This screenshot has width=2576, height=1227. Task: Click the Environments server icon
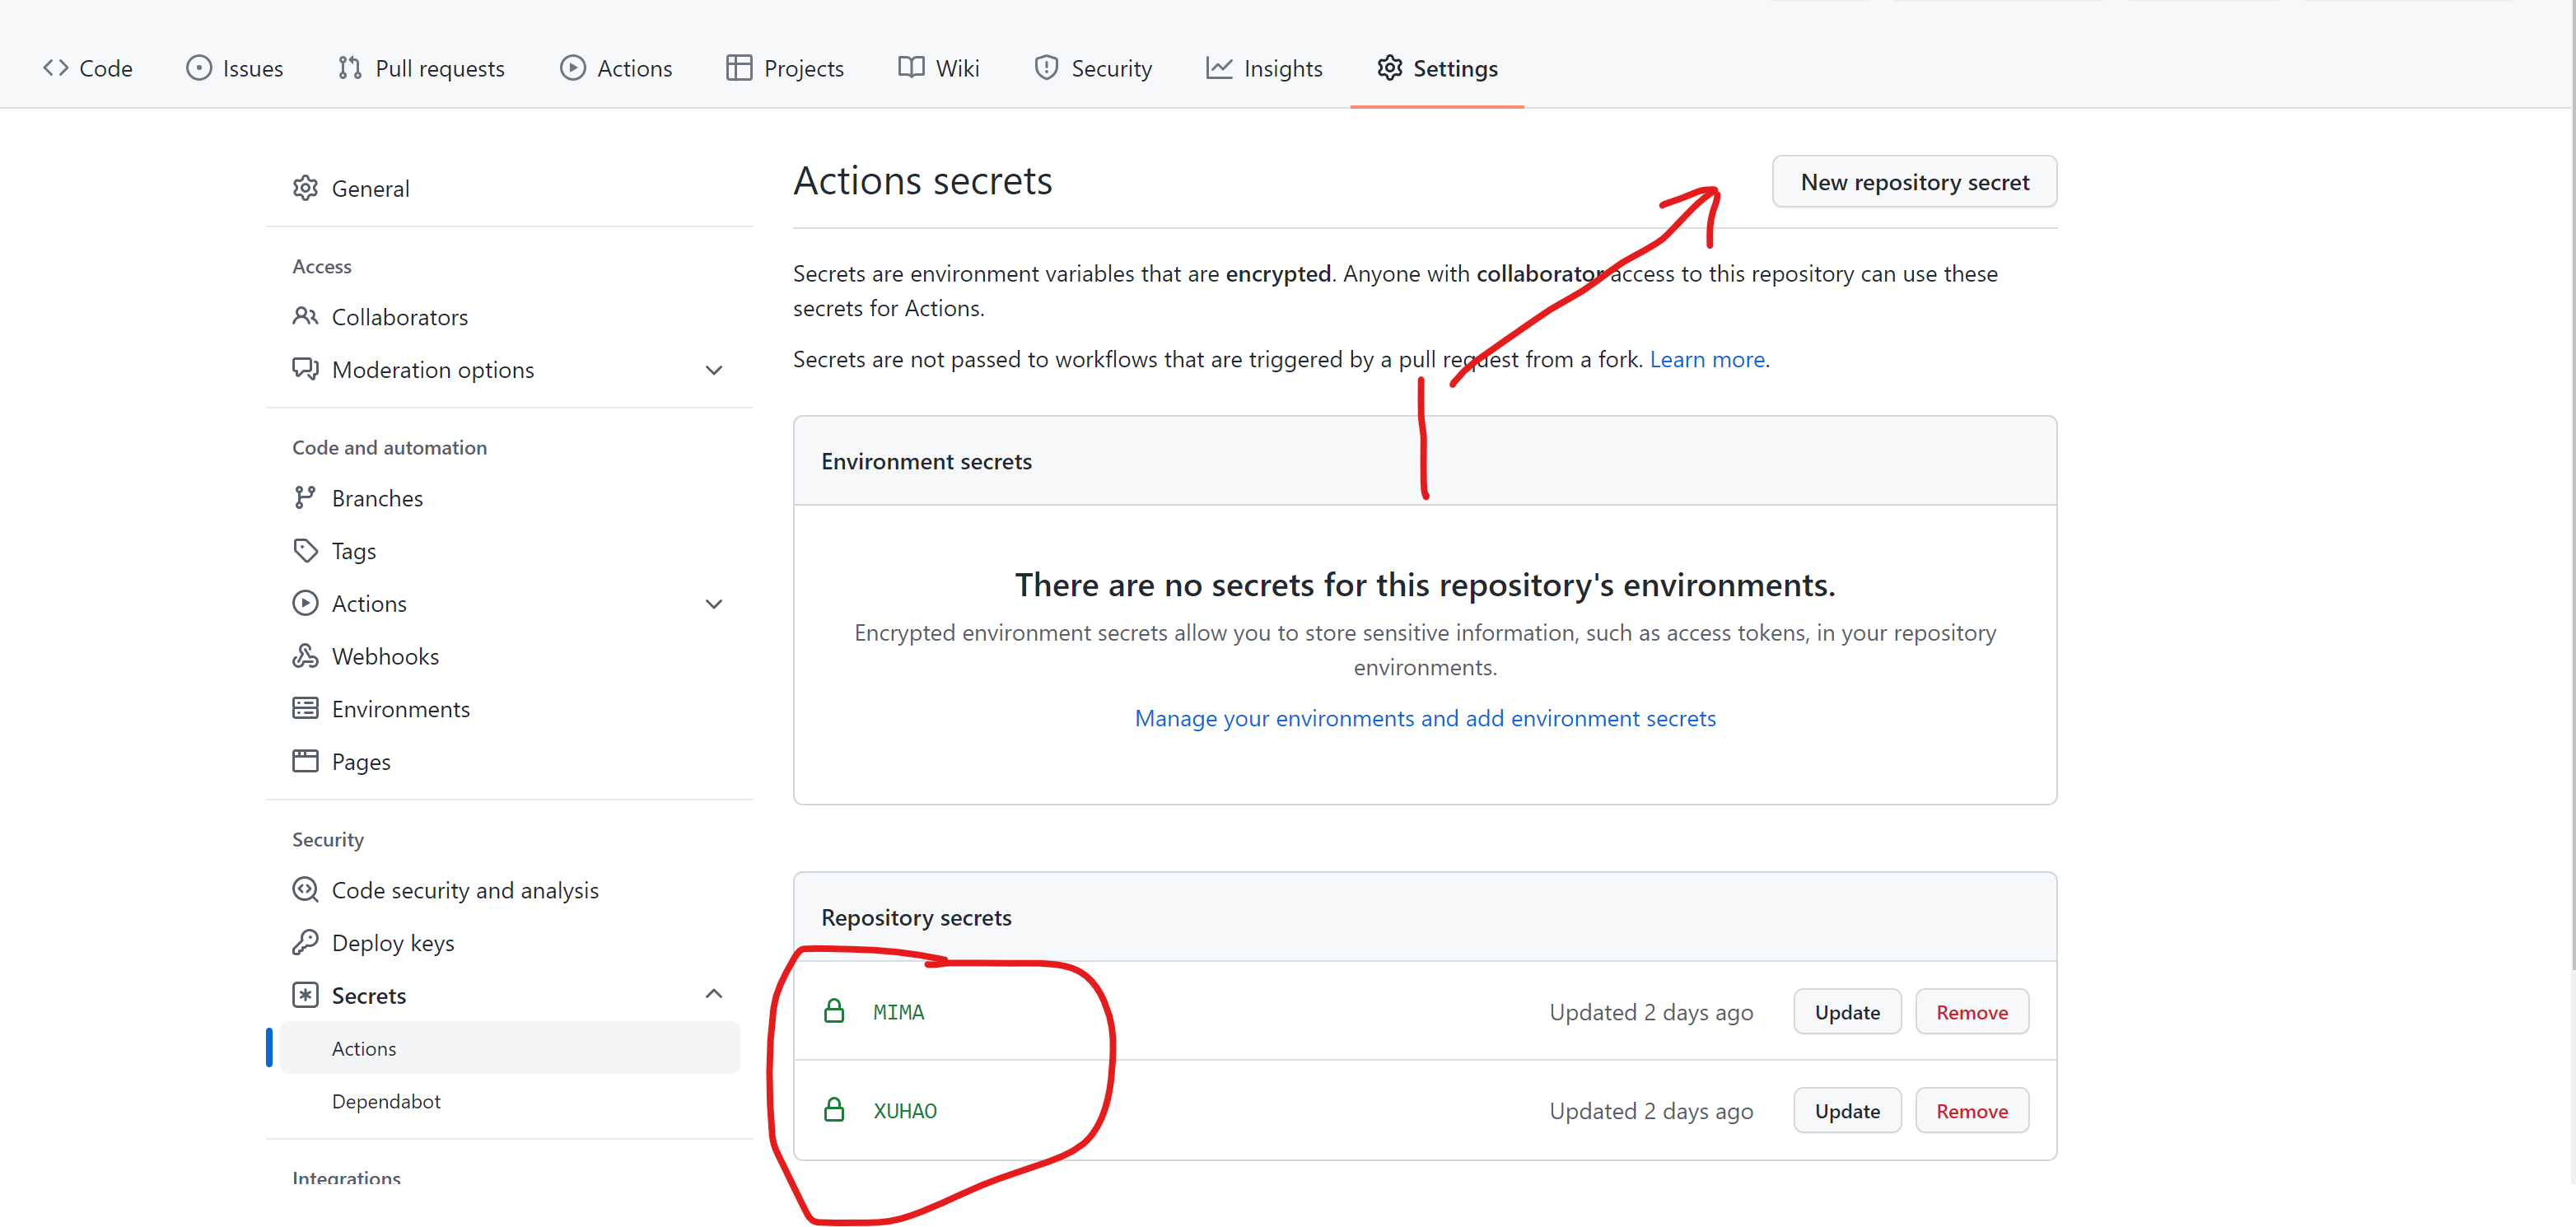tap(305, 708)
